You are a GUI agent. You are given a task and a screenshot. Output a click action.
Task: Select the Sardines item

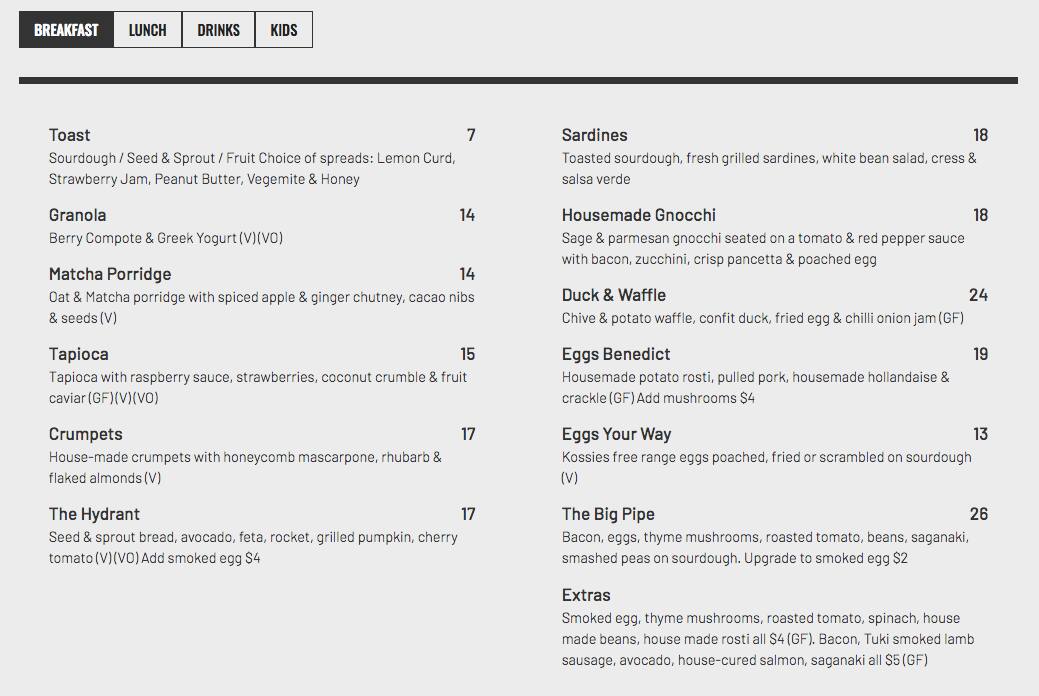(x=594, y=134)
